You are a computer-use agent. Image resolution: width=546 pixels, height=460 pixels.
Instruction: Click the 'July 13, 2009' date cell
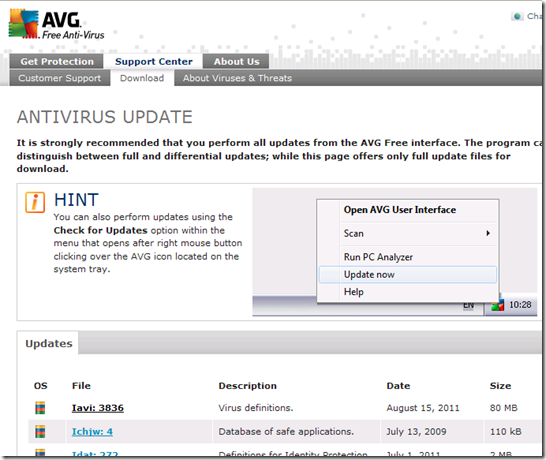click(x=416, y=431)
